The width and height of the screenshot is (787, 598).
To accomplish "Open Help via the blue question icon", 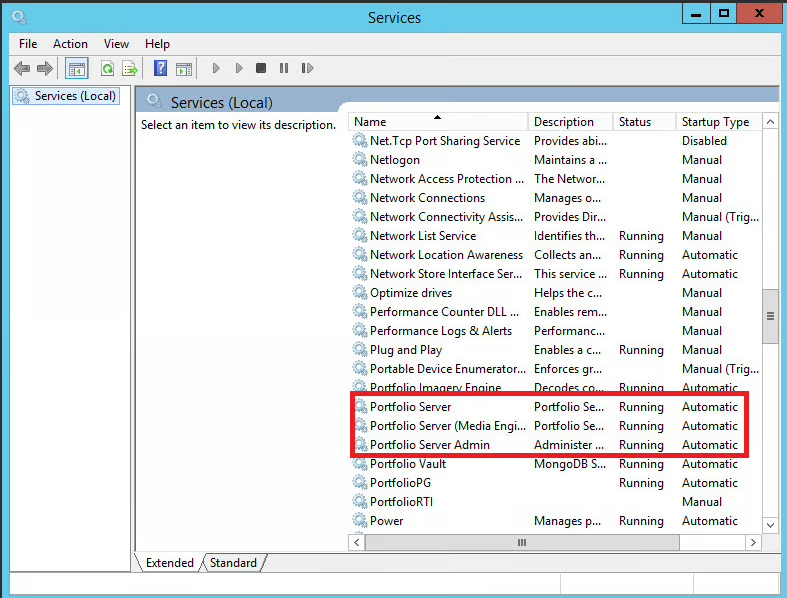I will coord(160,68).
